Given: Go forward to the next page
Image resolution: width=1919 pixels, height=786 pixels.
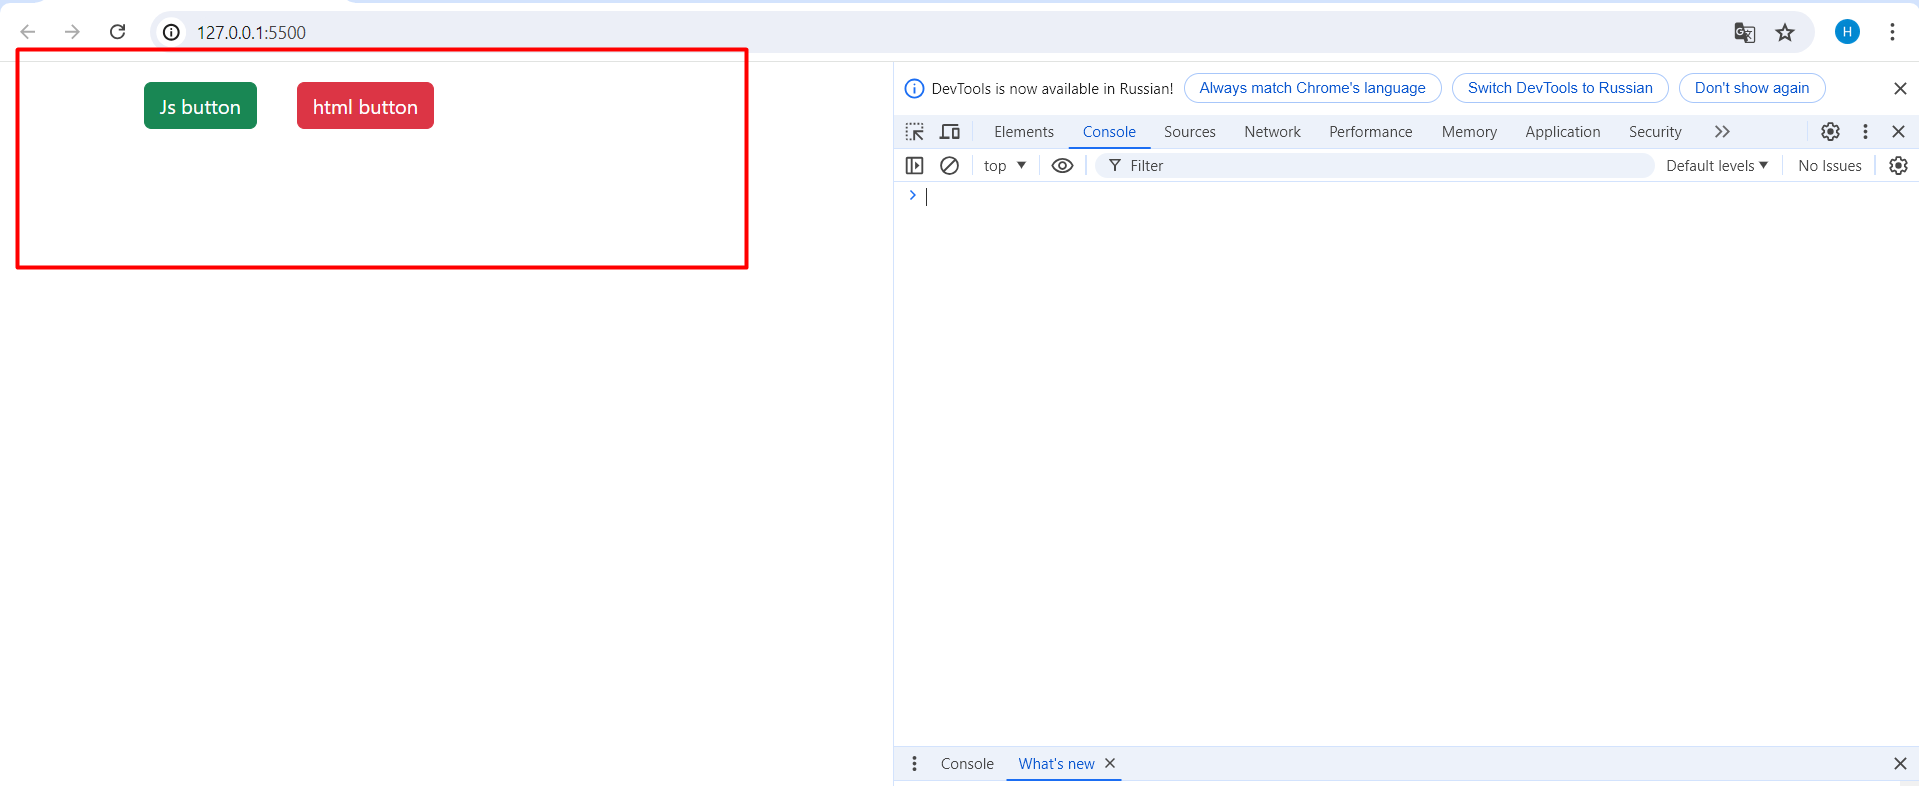Looking at the screenshot, I should (72, 32).
